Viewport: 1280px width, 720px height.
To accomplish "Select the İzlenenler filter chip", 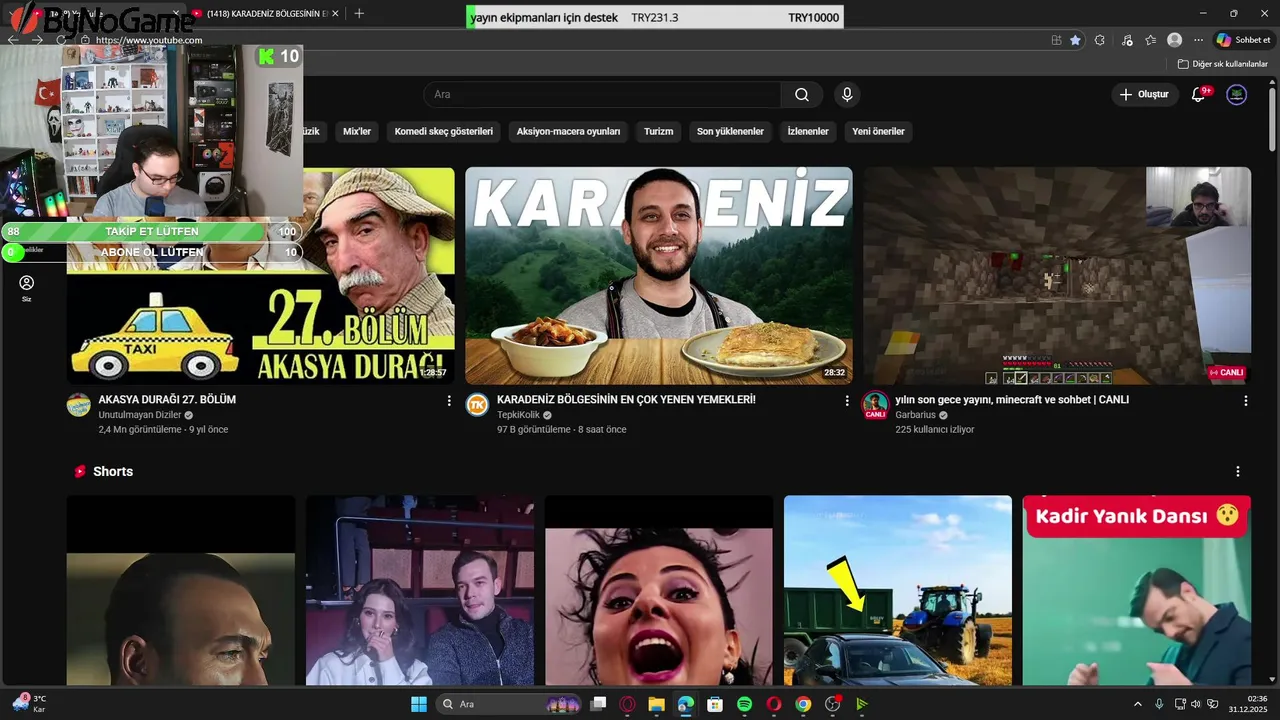I will click(x=808, y=131).
